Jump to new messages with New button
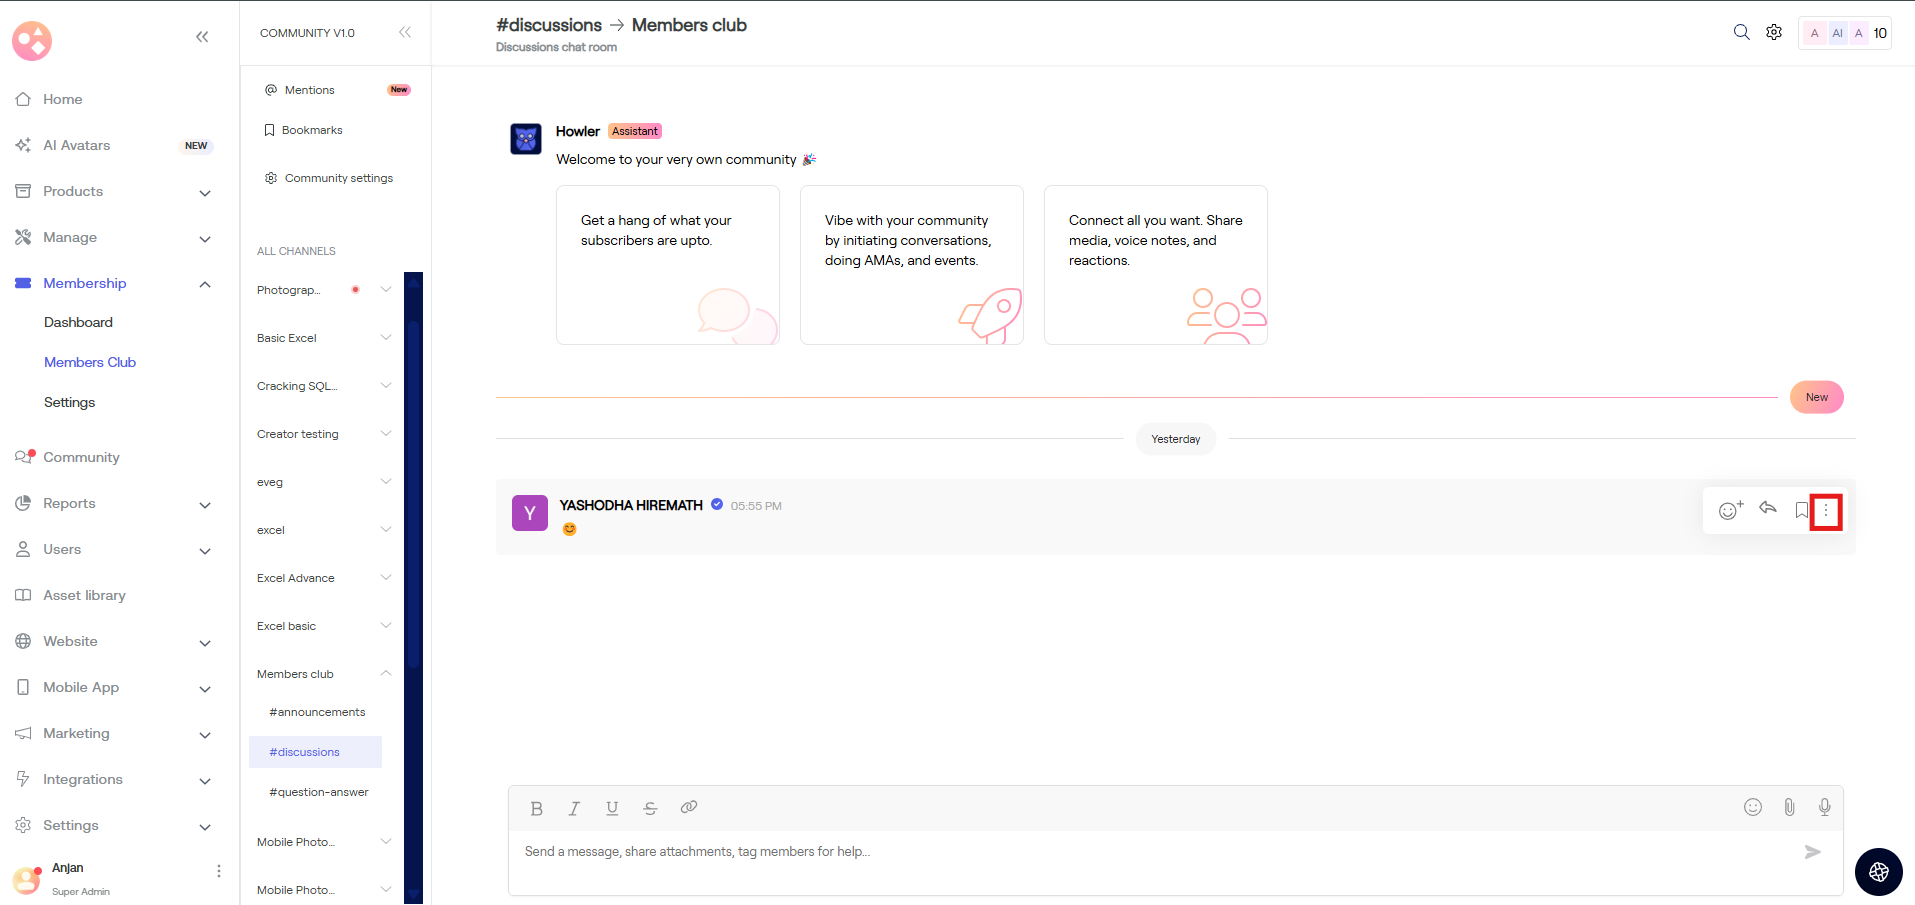 point(1816,397)
